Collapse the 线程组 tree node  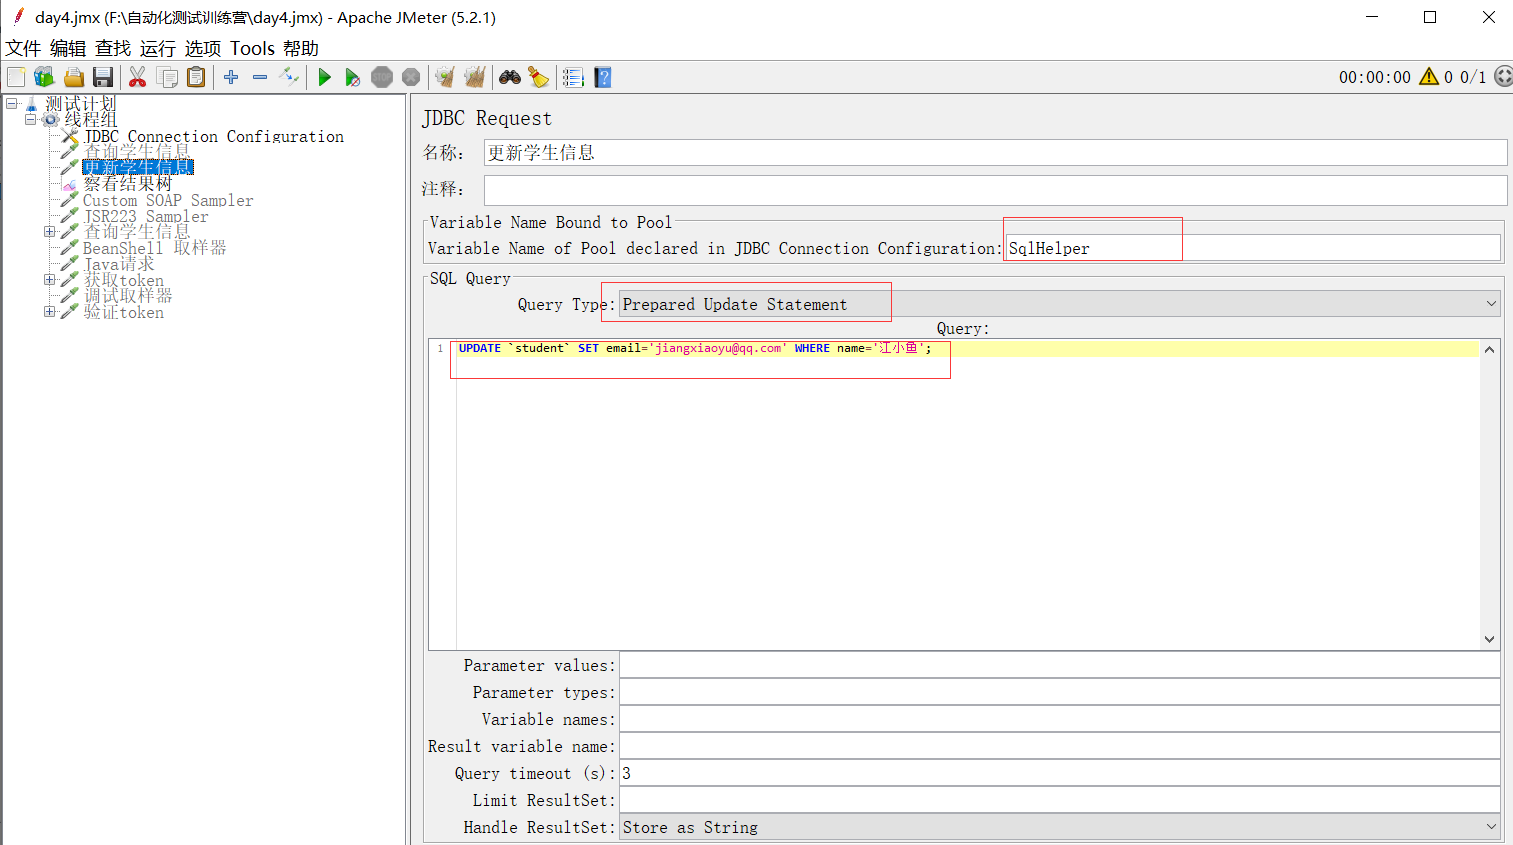point(30,119)
